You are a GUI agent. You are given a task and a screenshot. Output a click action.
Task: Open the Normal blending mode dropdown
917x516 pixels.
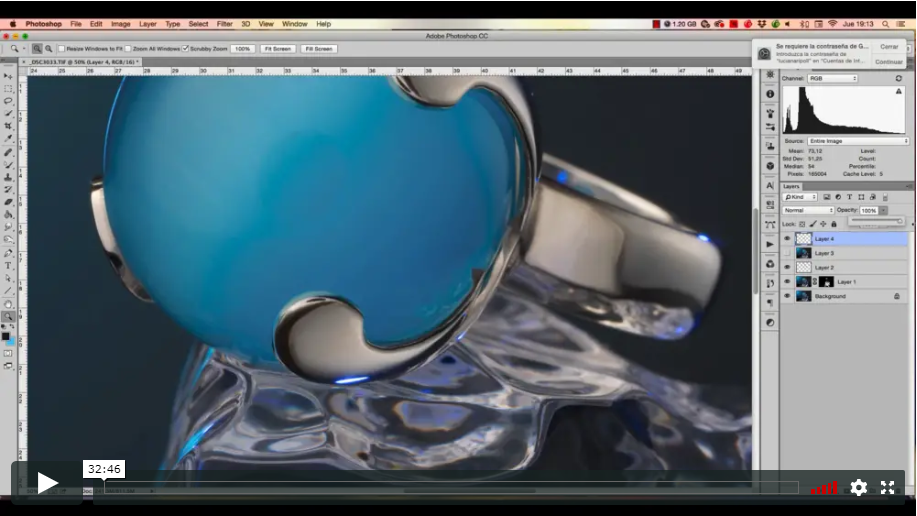808,211
